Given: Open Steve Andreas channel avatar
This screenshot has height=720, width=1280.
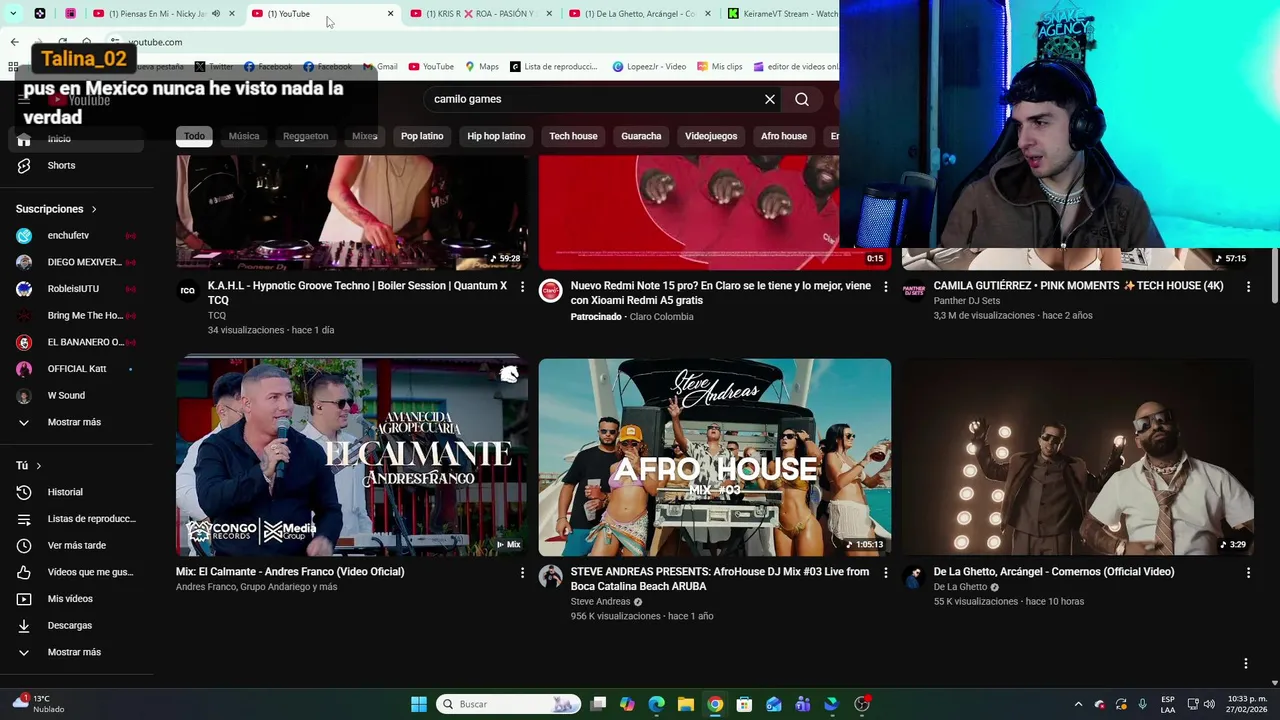Looking at the screenshot, I should pos(550,577).
